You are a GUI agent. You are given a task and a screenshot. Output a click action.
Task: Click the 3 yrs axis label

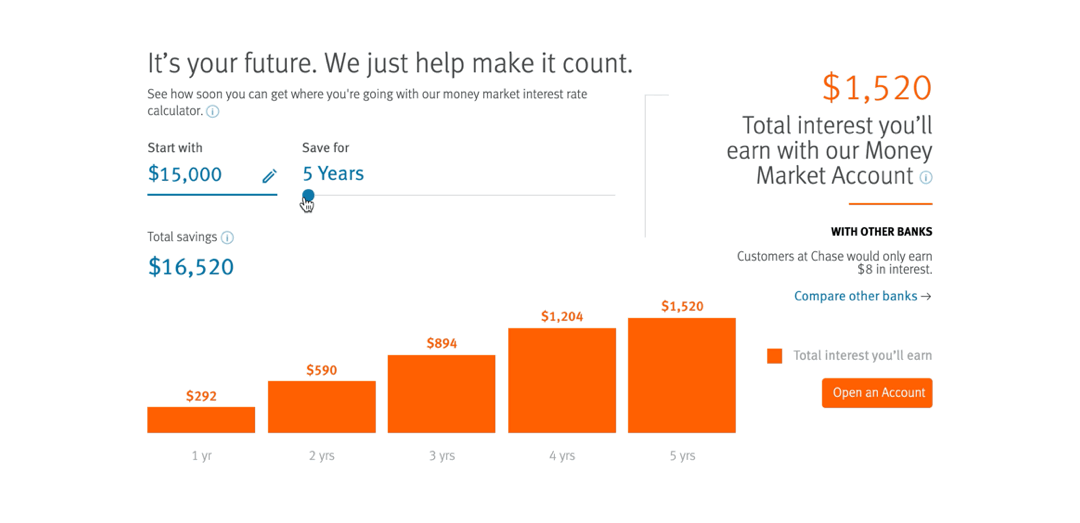pyautogui.click(x=441, y=456)
